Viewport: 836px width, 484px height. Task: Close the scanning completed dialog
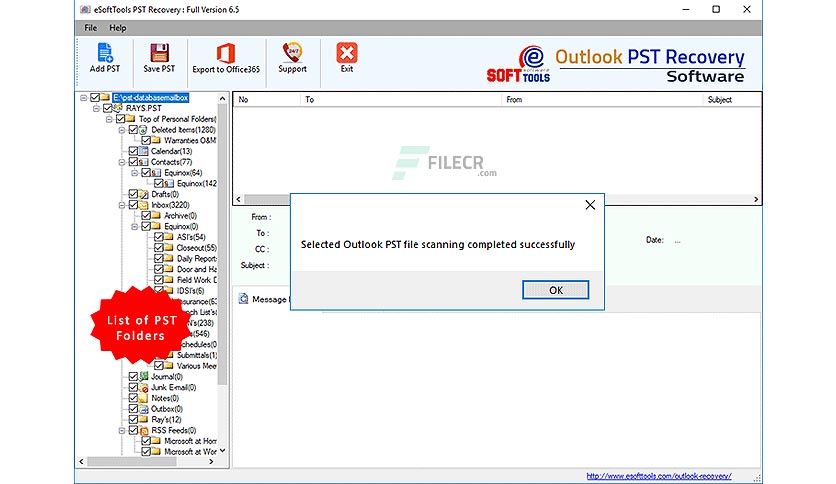(x=590, y=205)
